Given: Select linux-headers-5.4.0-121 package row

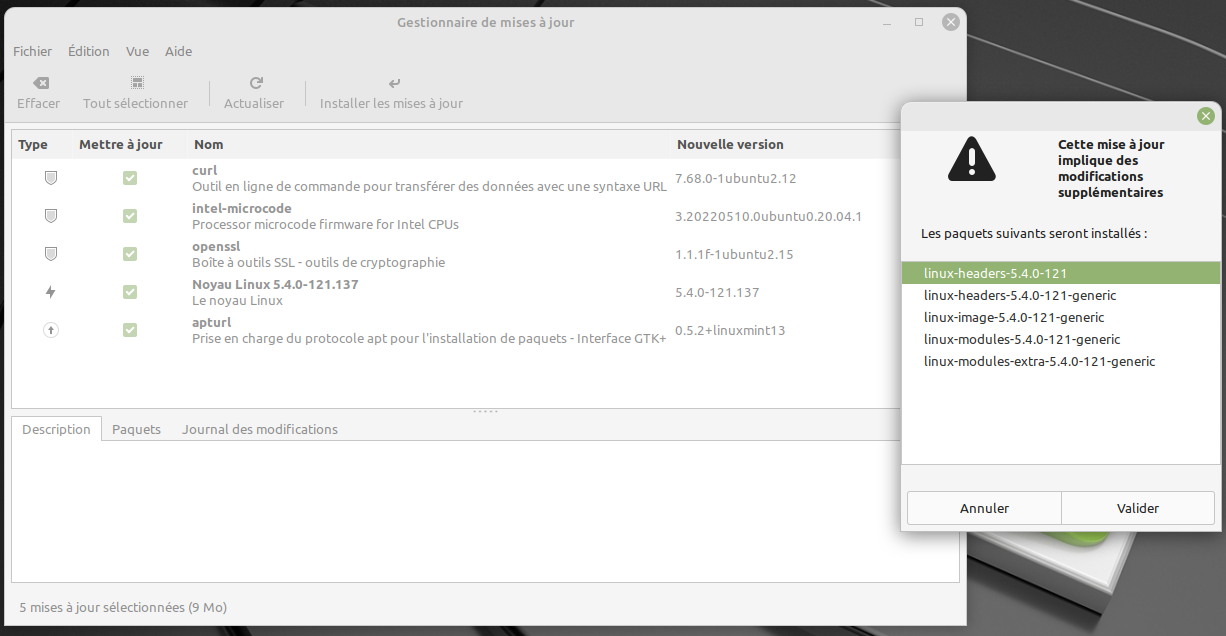Looking at the screenshot, I should click(1061, 273).
